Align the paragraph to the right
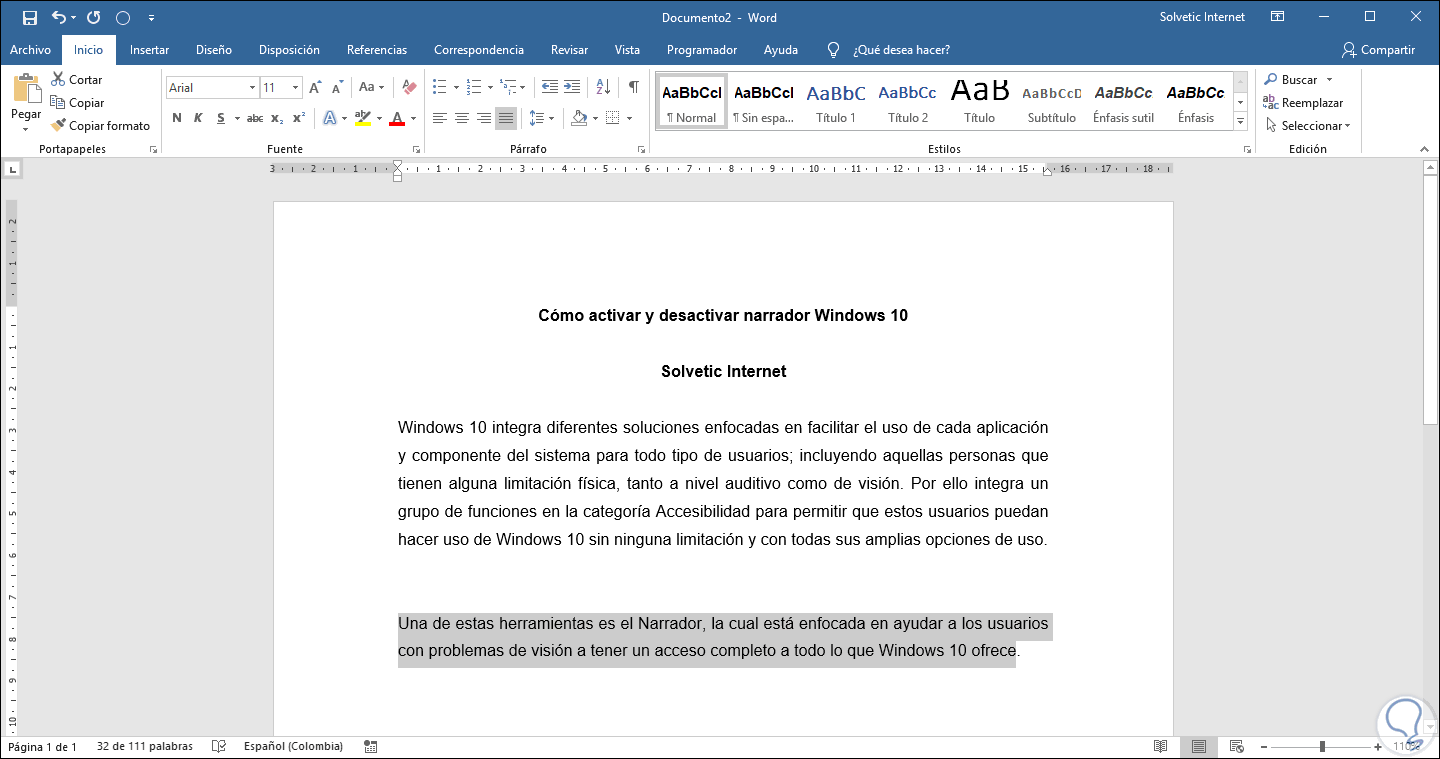 (484, 118)
